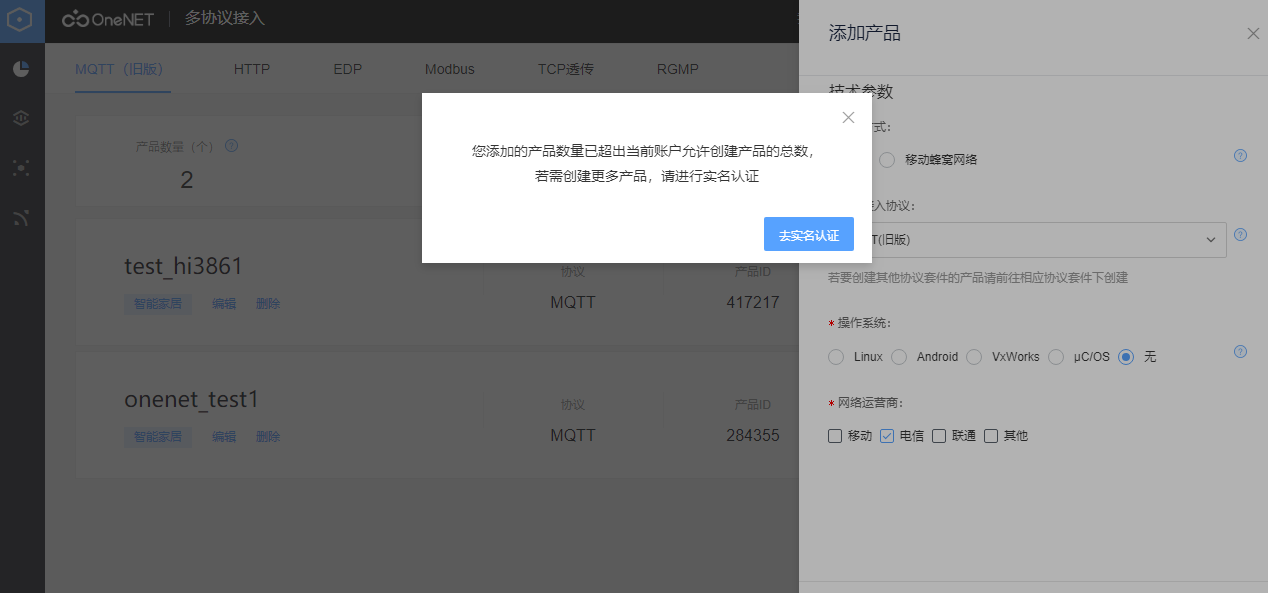Click 编辑 link under test_hi3861
Viewport: 1268px width, 593px height.
click(223, 303)
